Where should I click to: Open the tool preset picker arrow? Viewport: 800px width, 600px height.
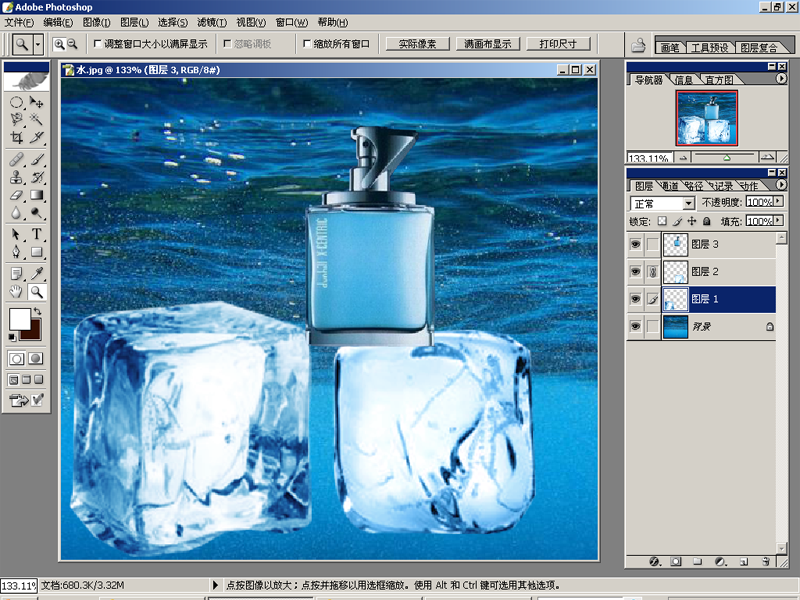coord(38,45)
